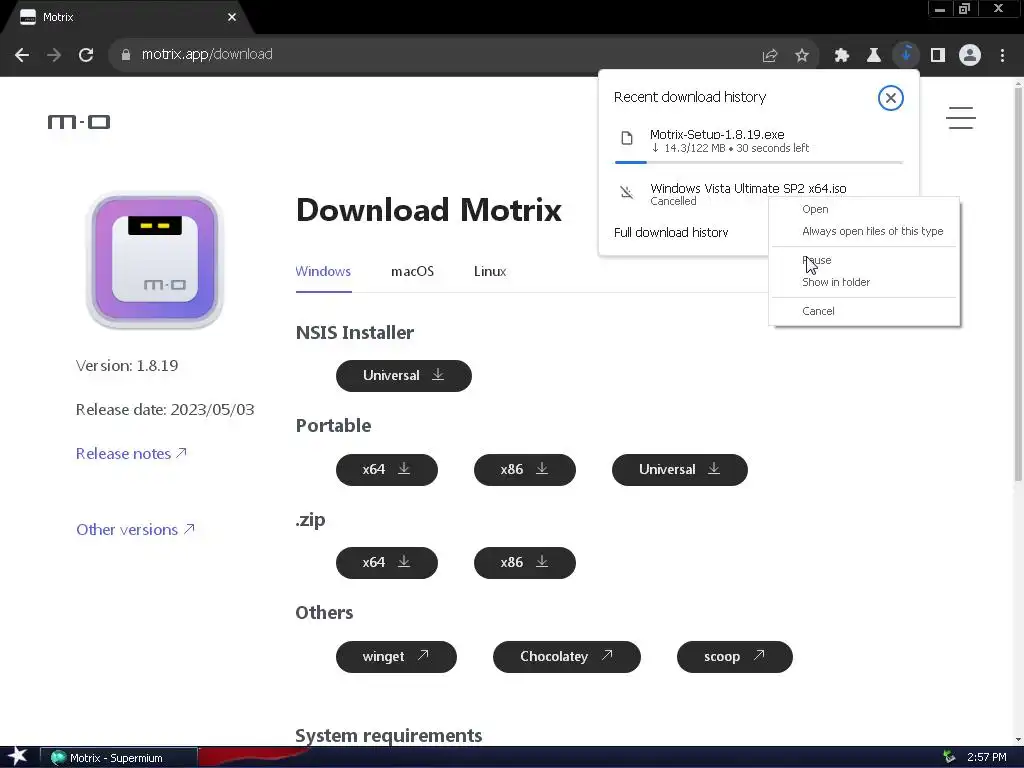
Task: Click the forward navigation arrow
Action: [x=54, y=55]
